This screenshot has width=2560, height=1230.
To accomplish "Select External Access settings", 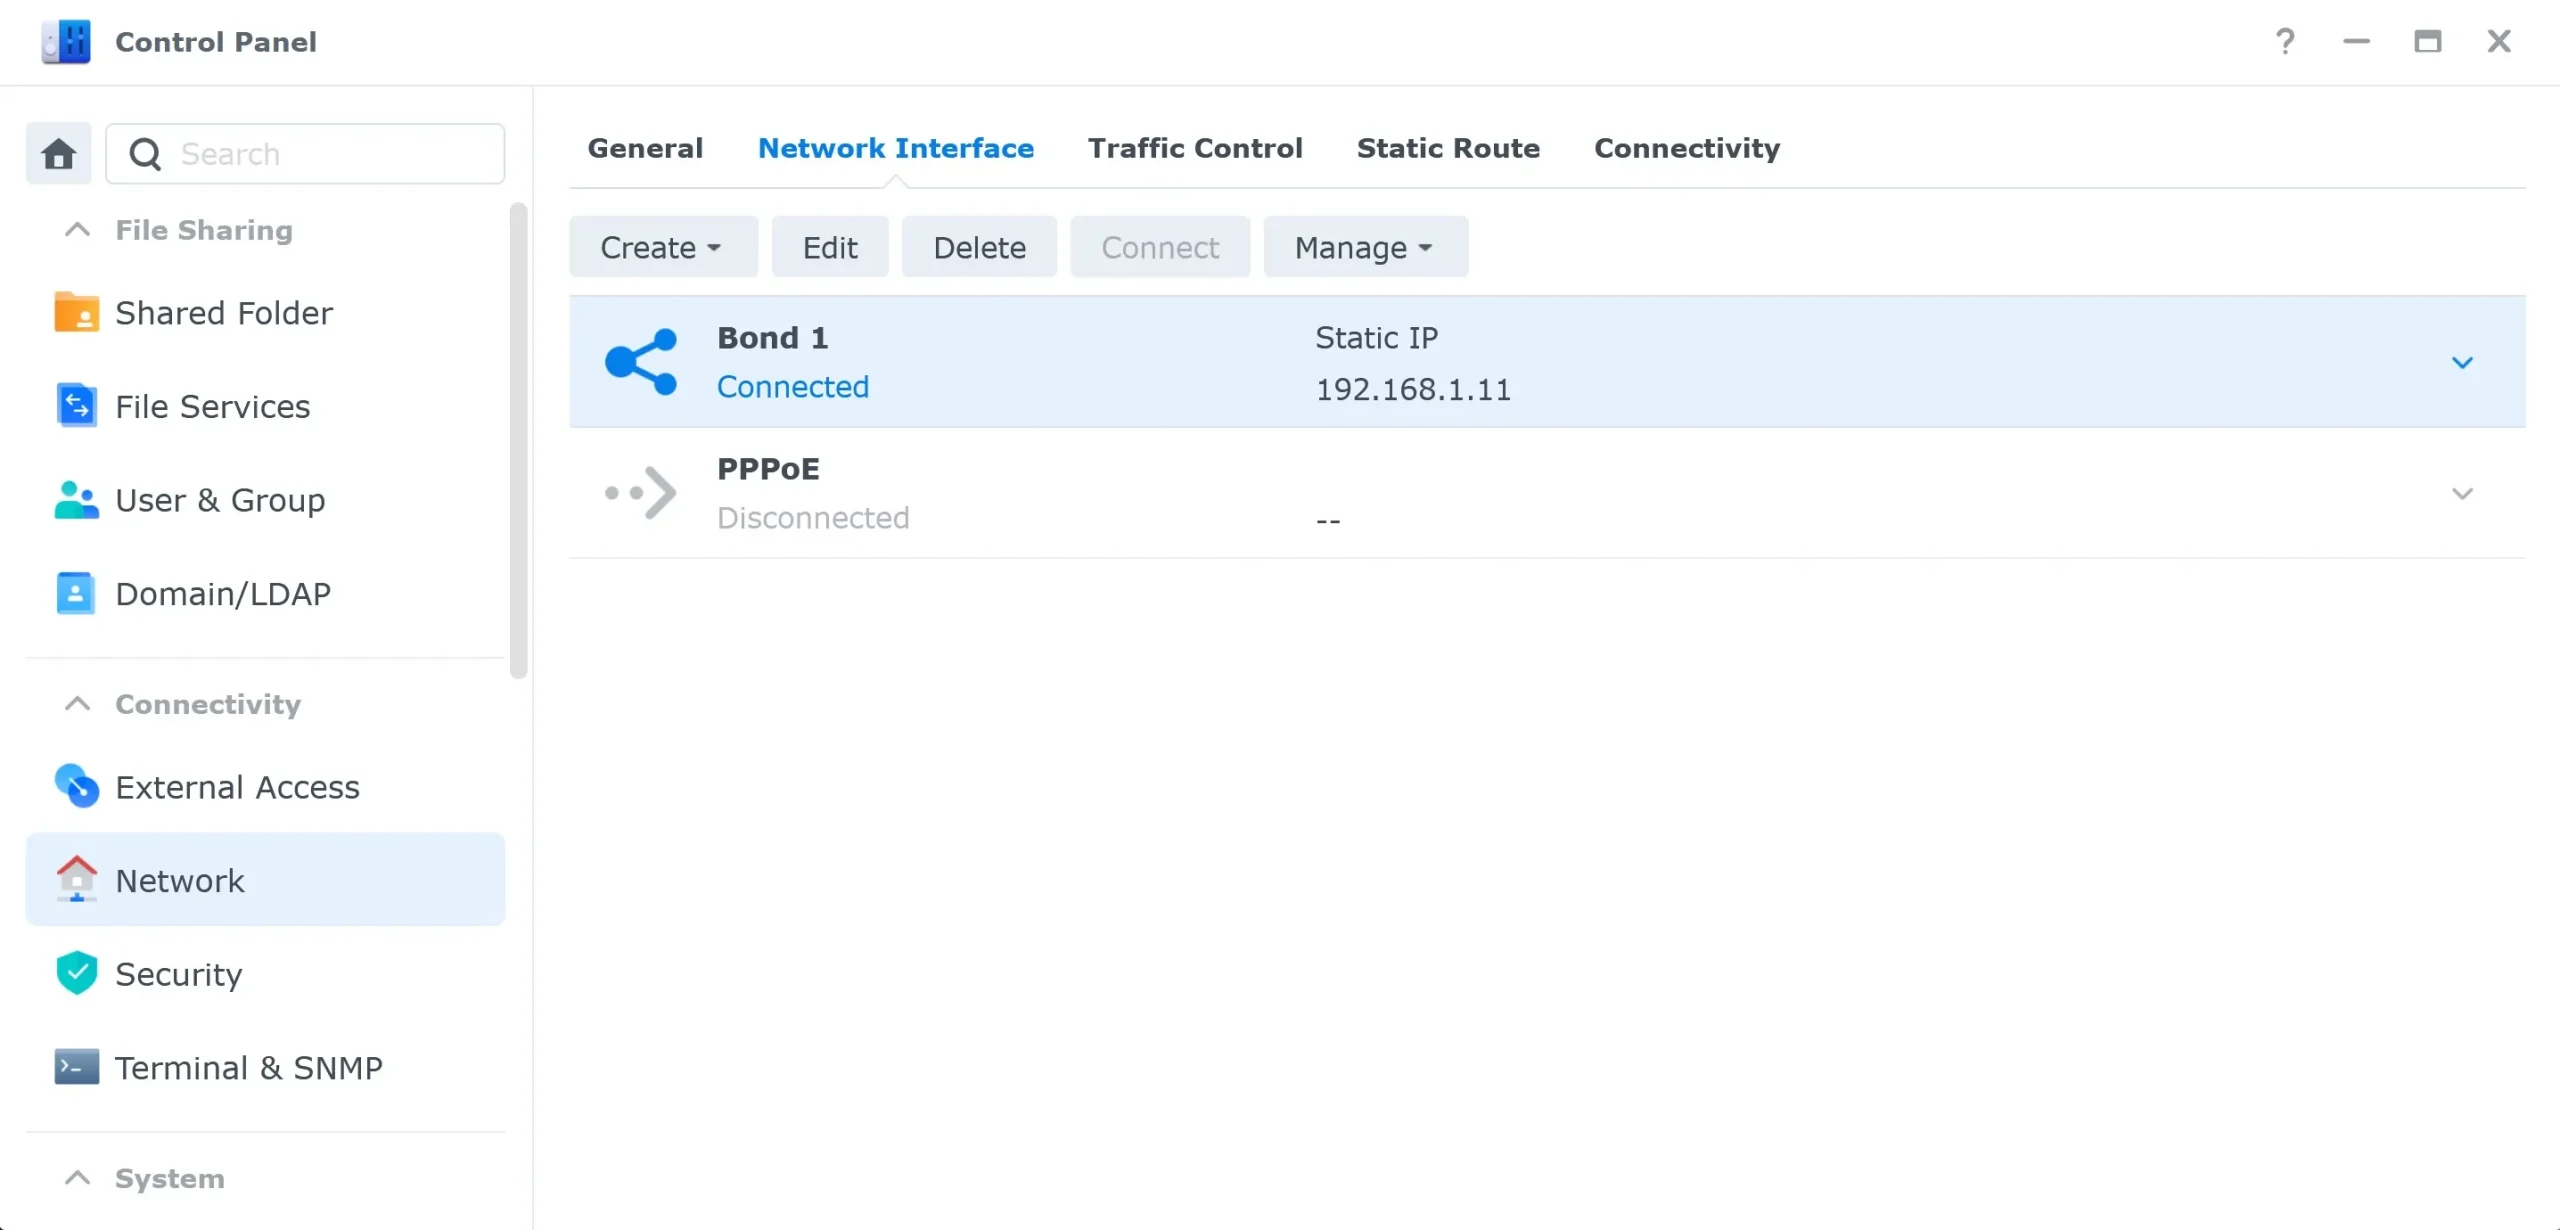I will pyautogui.click(x=238, y=786).
